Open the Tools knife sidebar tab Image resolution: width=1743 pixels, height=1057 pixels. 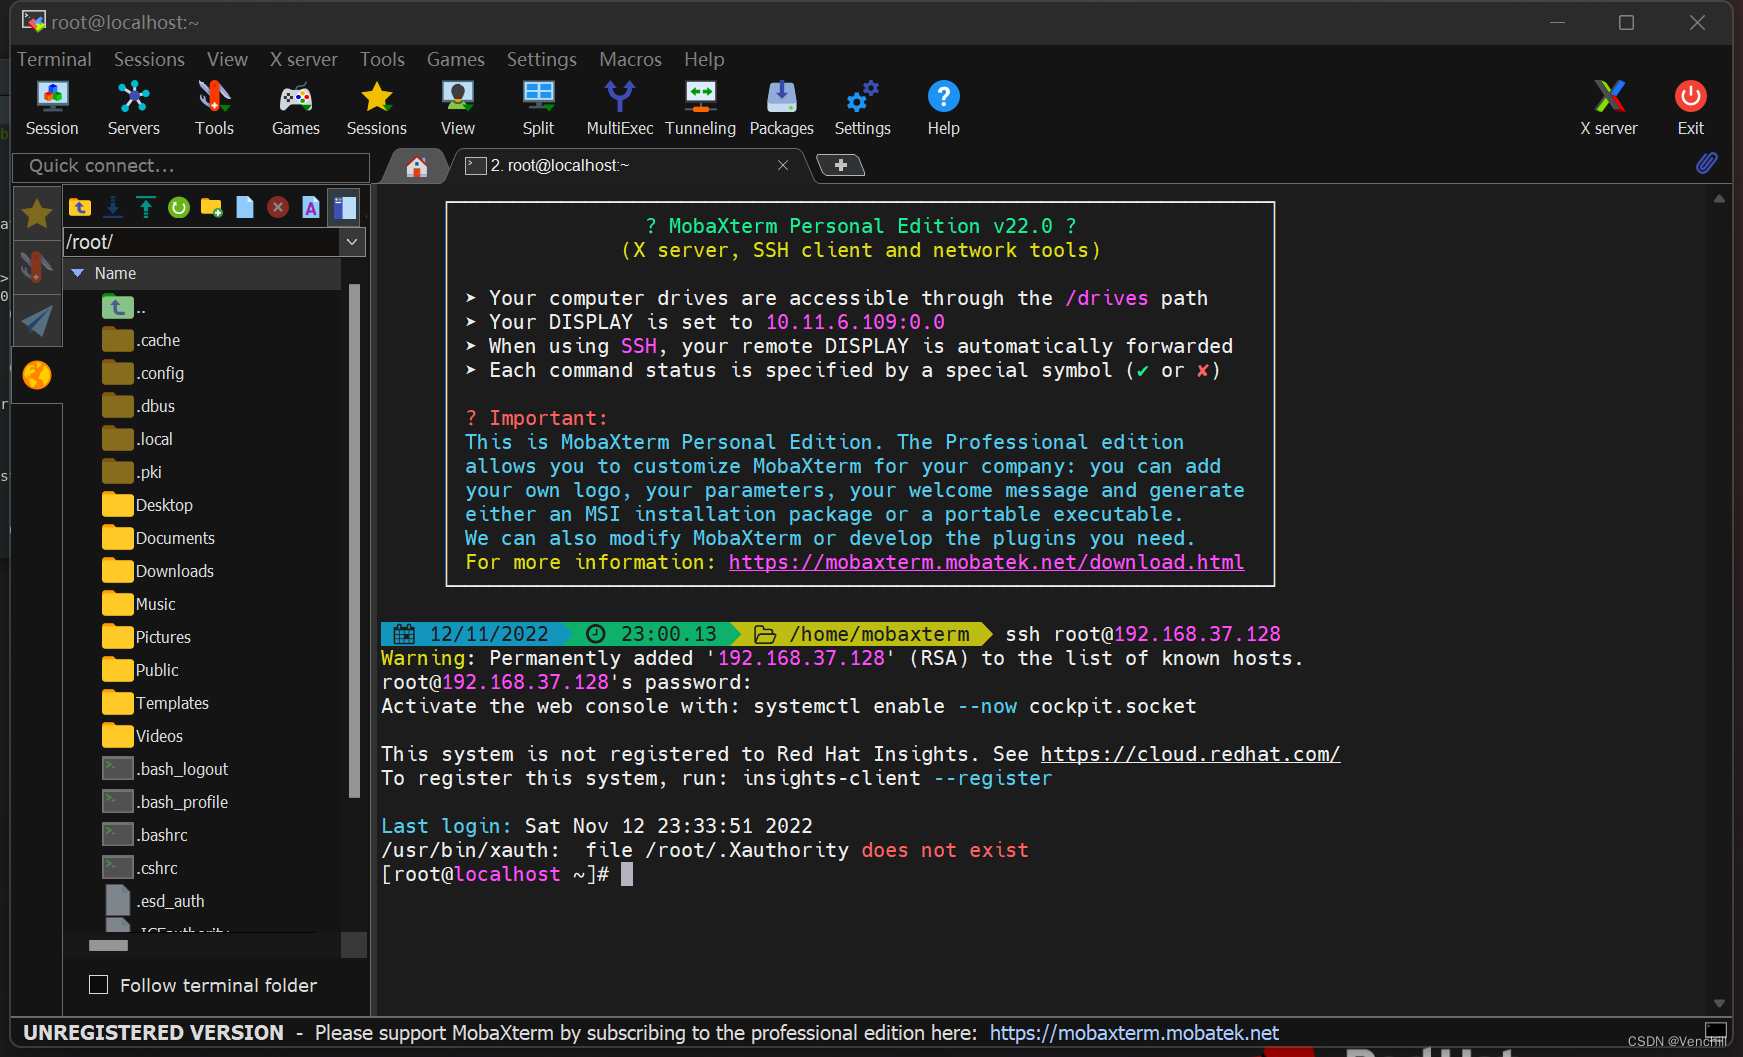[x=37, y=267]
